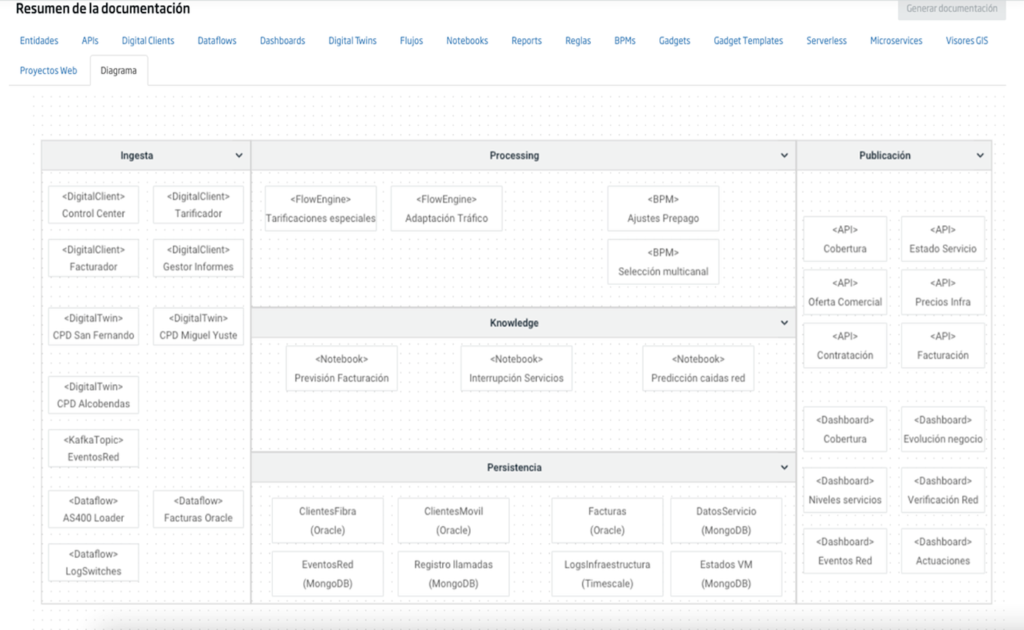Select the Predicción caidas red node
Viewport: 1024px width, 630px height.
(x=698, y=368)
